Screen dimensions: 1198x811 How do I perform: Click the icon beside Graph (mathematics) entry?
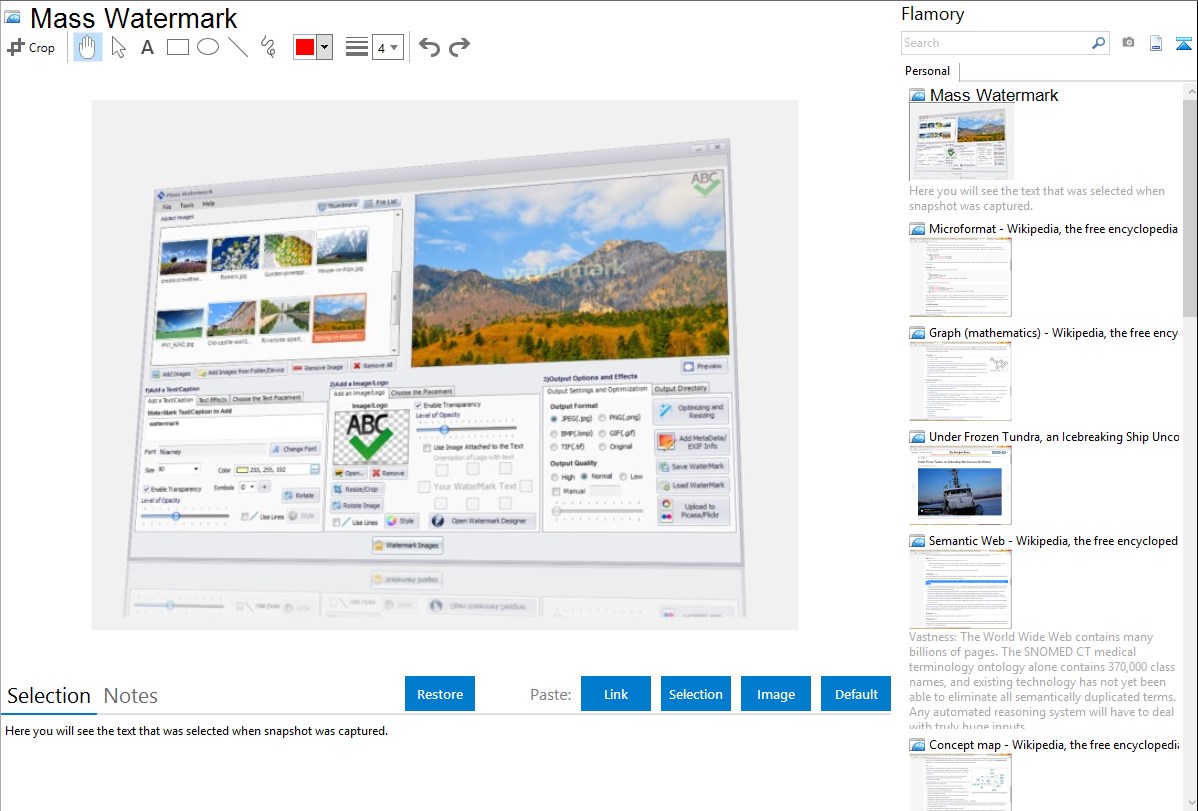917,333
